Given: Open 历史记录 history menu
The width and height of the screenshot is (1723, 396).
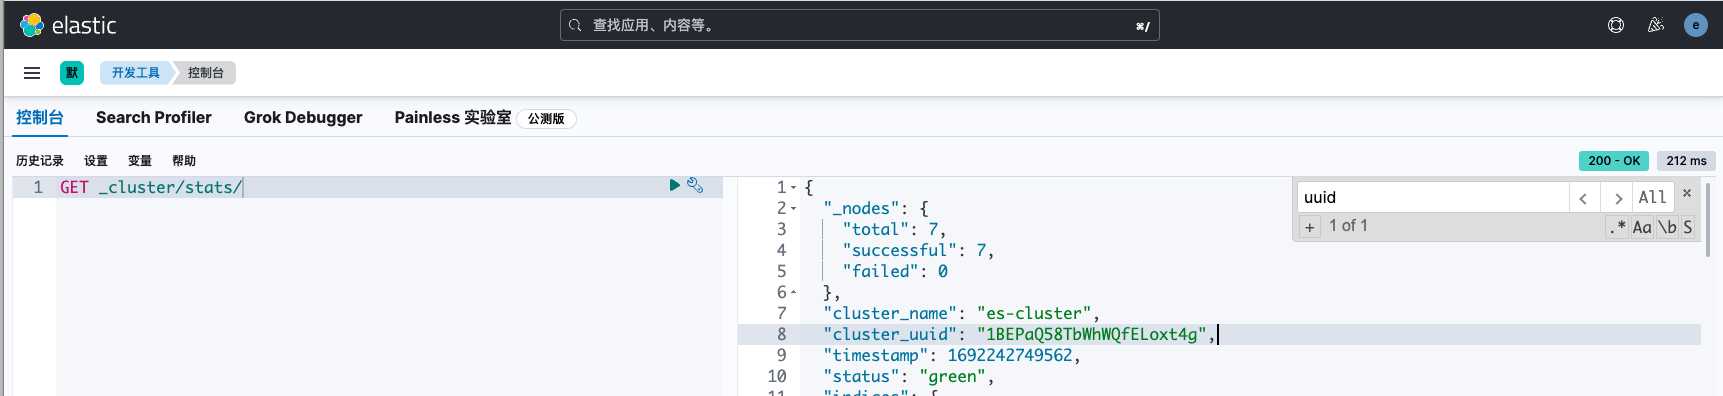Looking at the screenshot, I should pyautogui.click(x=40, y=161).
